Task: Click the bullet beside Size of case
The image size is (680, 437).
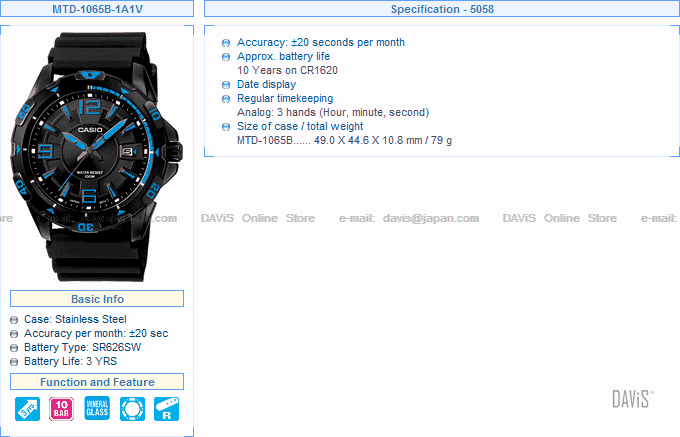Action: 226,127
